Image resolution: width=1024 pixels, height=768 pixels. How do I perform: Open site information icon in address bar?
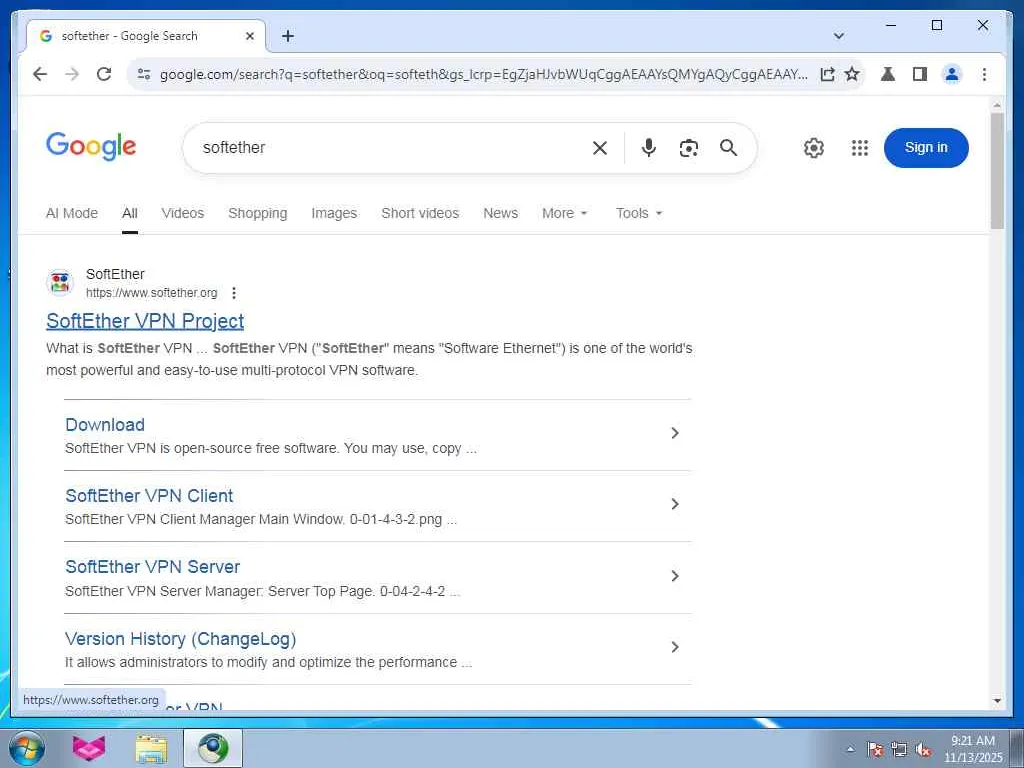coord(144,74)
